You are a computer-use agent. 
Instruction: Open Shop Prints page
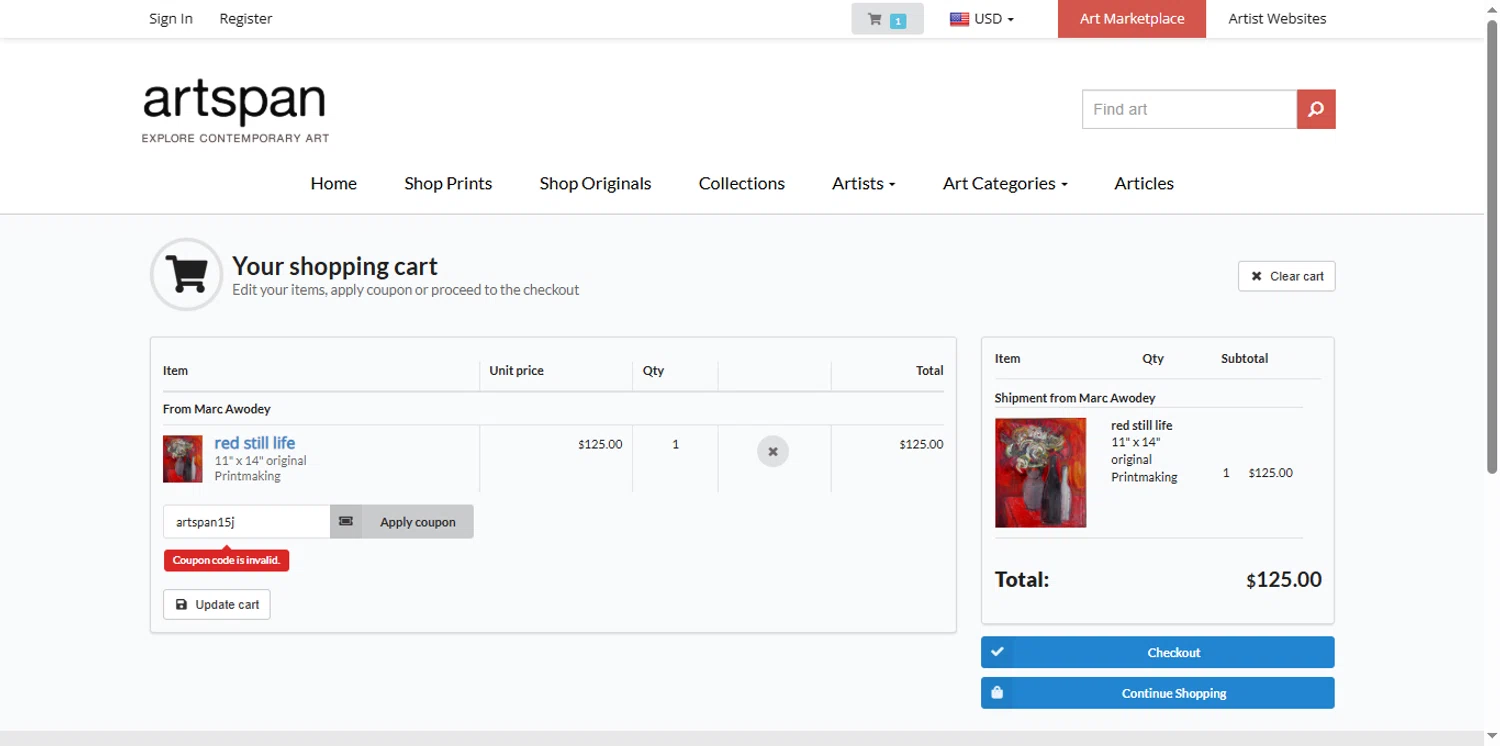(x=448, y=183)
